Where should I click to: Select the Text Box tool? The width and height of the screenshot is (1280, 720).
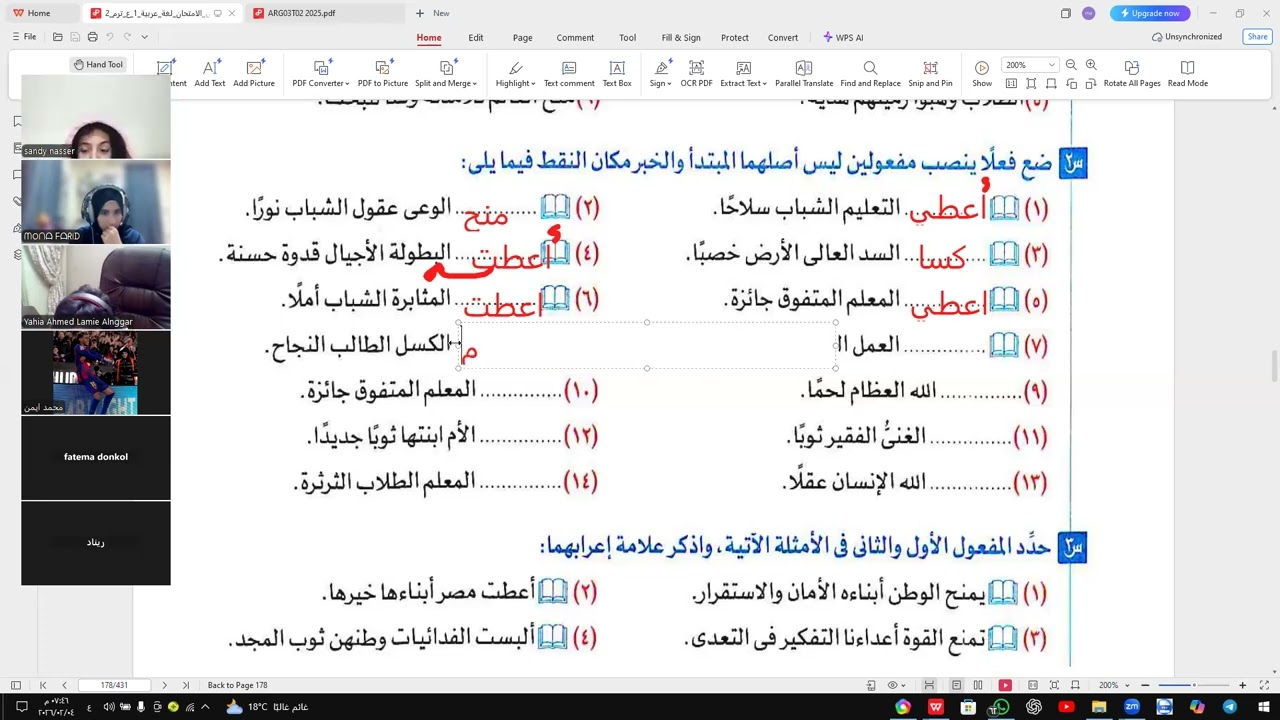pyautogui.click(x=617, y=73)
